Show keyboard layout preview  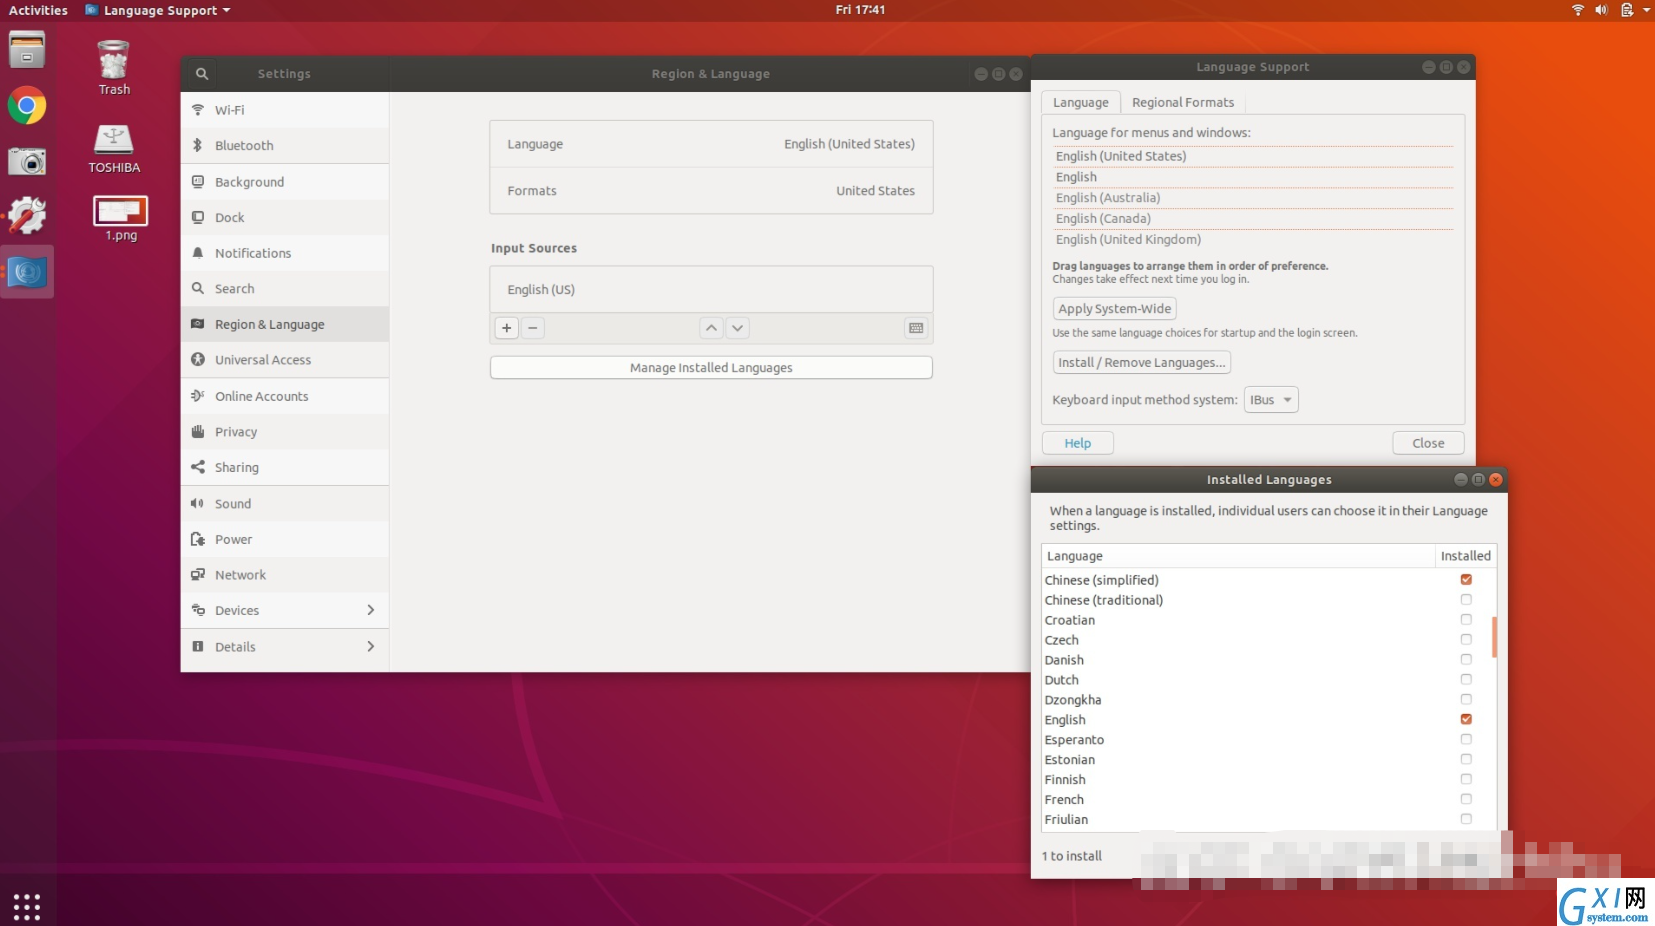point(916,328)
